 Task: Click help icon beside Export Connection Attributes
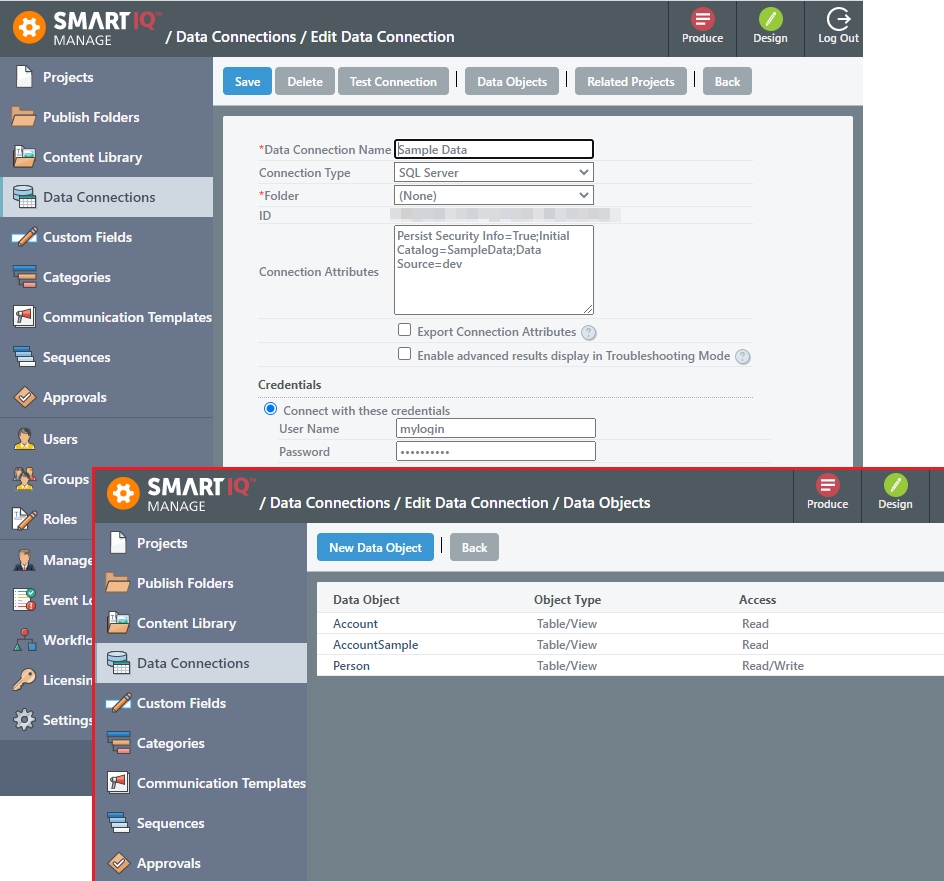pyautogui.click(x=589, y=332)
